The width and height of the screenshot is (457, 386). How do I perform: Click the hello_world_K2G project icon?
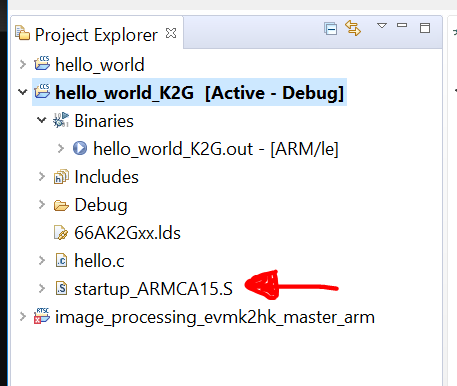click(42, 91)
